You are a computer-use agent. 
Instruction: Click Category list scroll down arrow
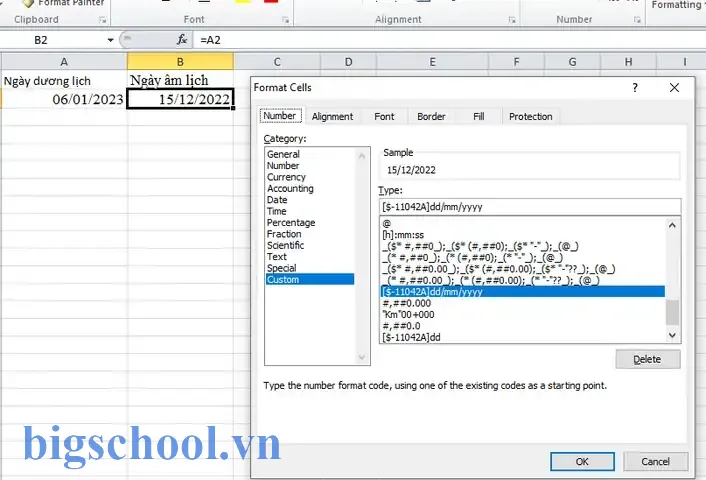pyautogui.click(x=362, y=358)
